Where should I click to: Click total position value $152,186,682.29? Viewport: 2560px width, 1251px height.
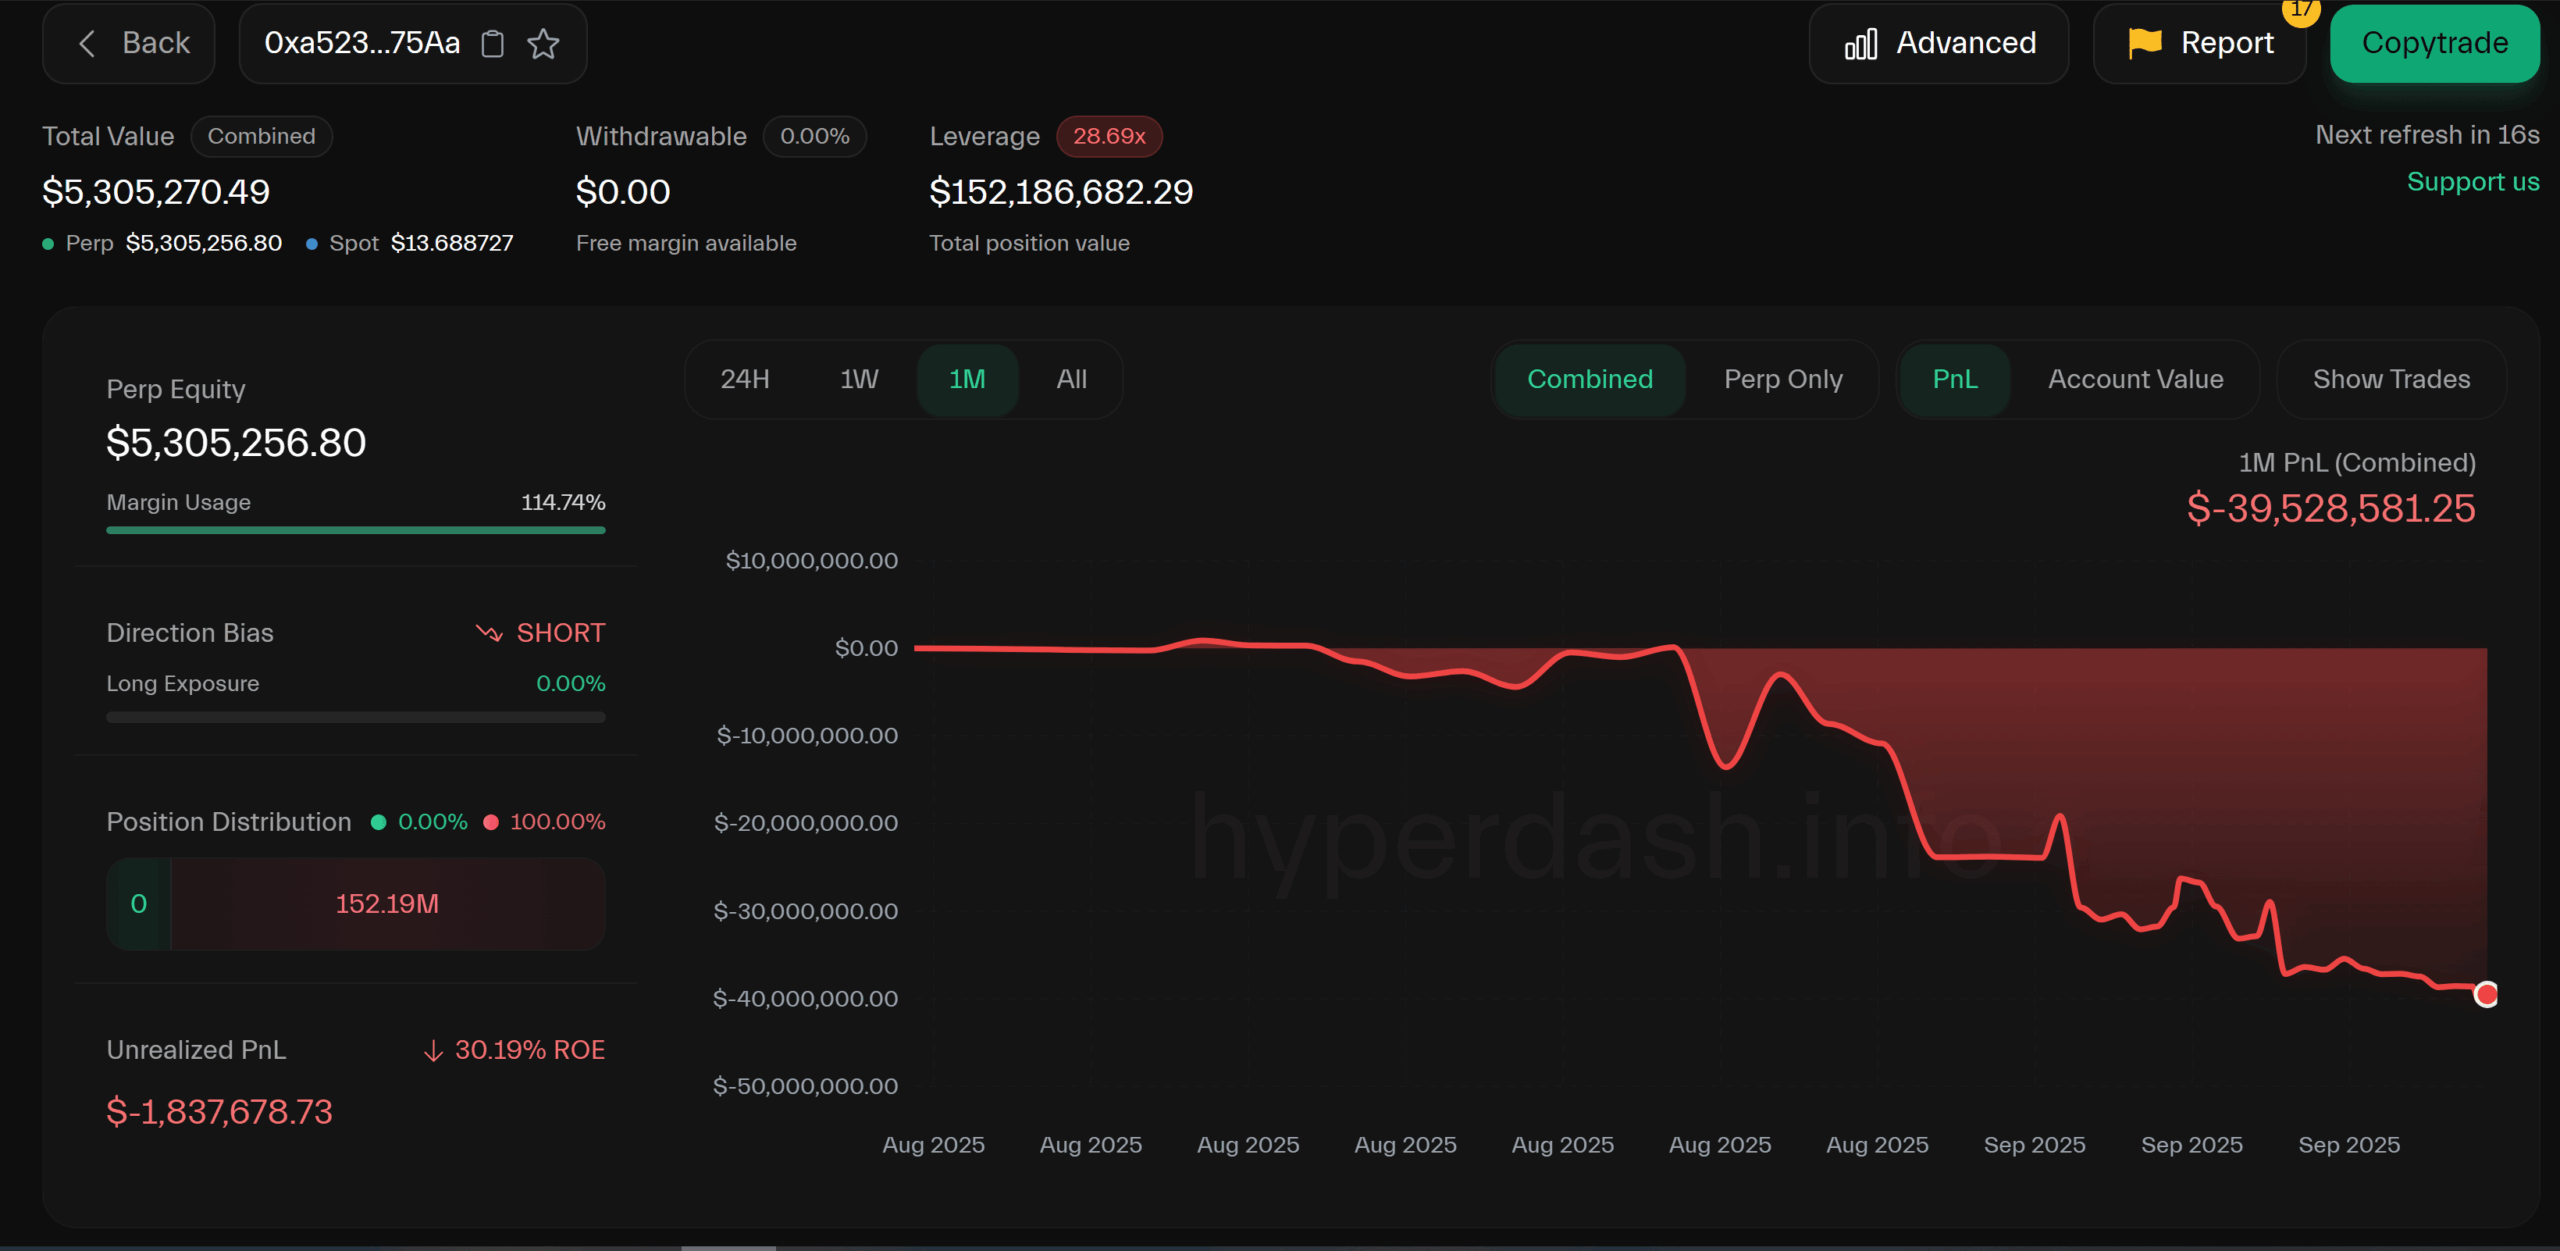click(x=1061, y=192)
